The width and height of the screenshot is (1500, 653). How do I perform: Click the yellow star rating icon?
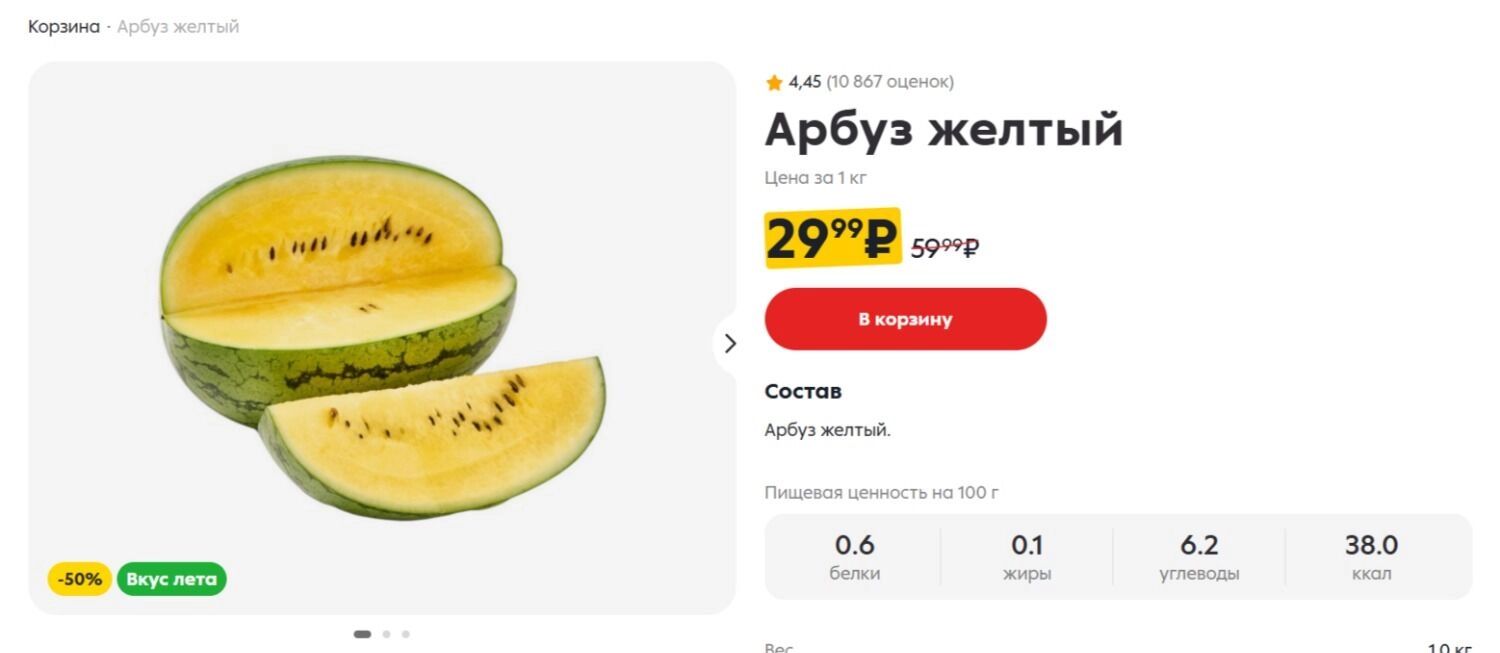tap(774, 83)
